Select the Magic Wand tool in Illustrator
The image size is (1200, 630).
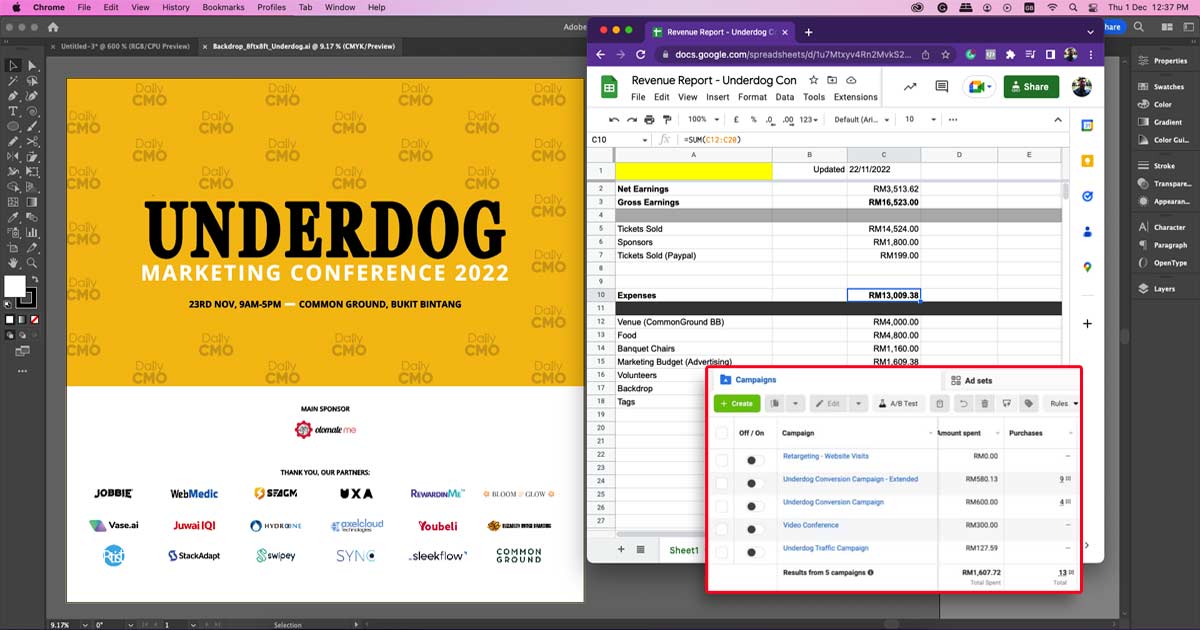tap(13, 82)
